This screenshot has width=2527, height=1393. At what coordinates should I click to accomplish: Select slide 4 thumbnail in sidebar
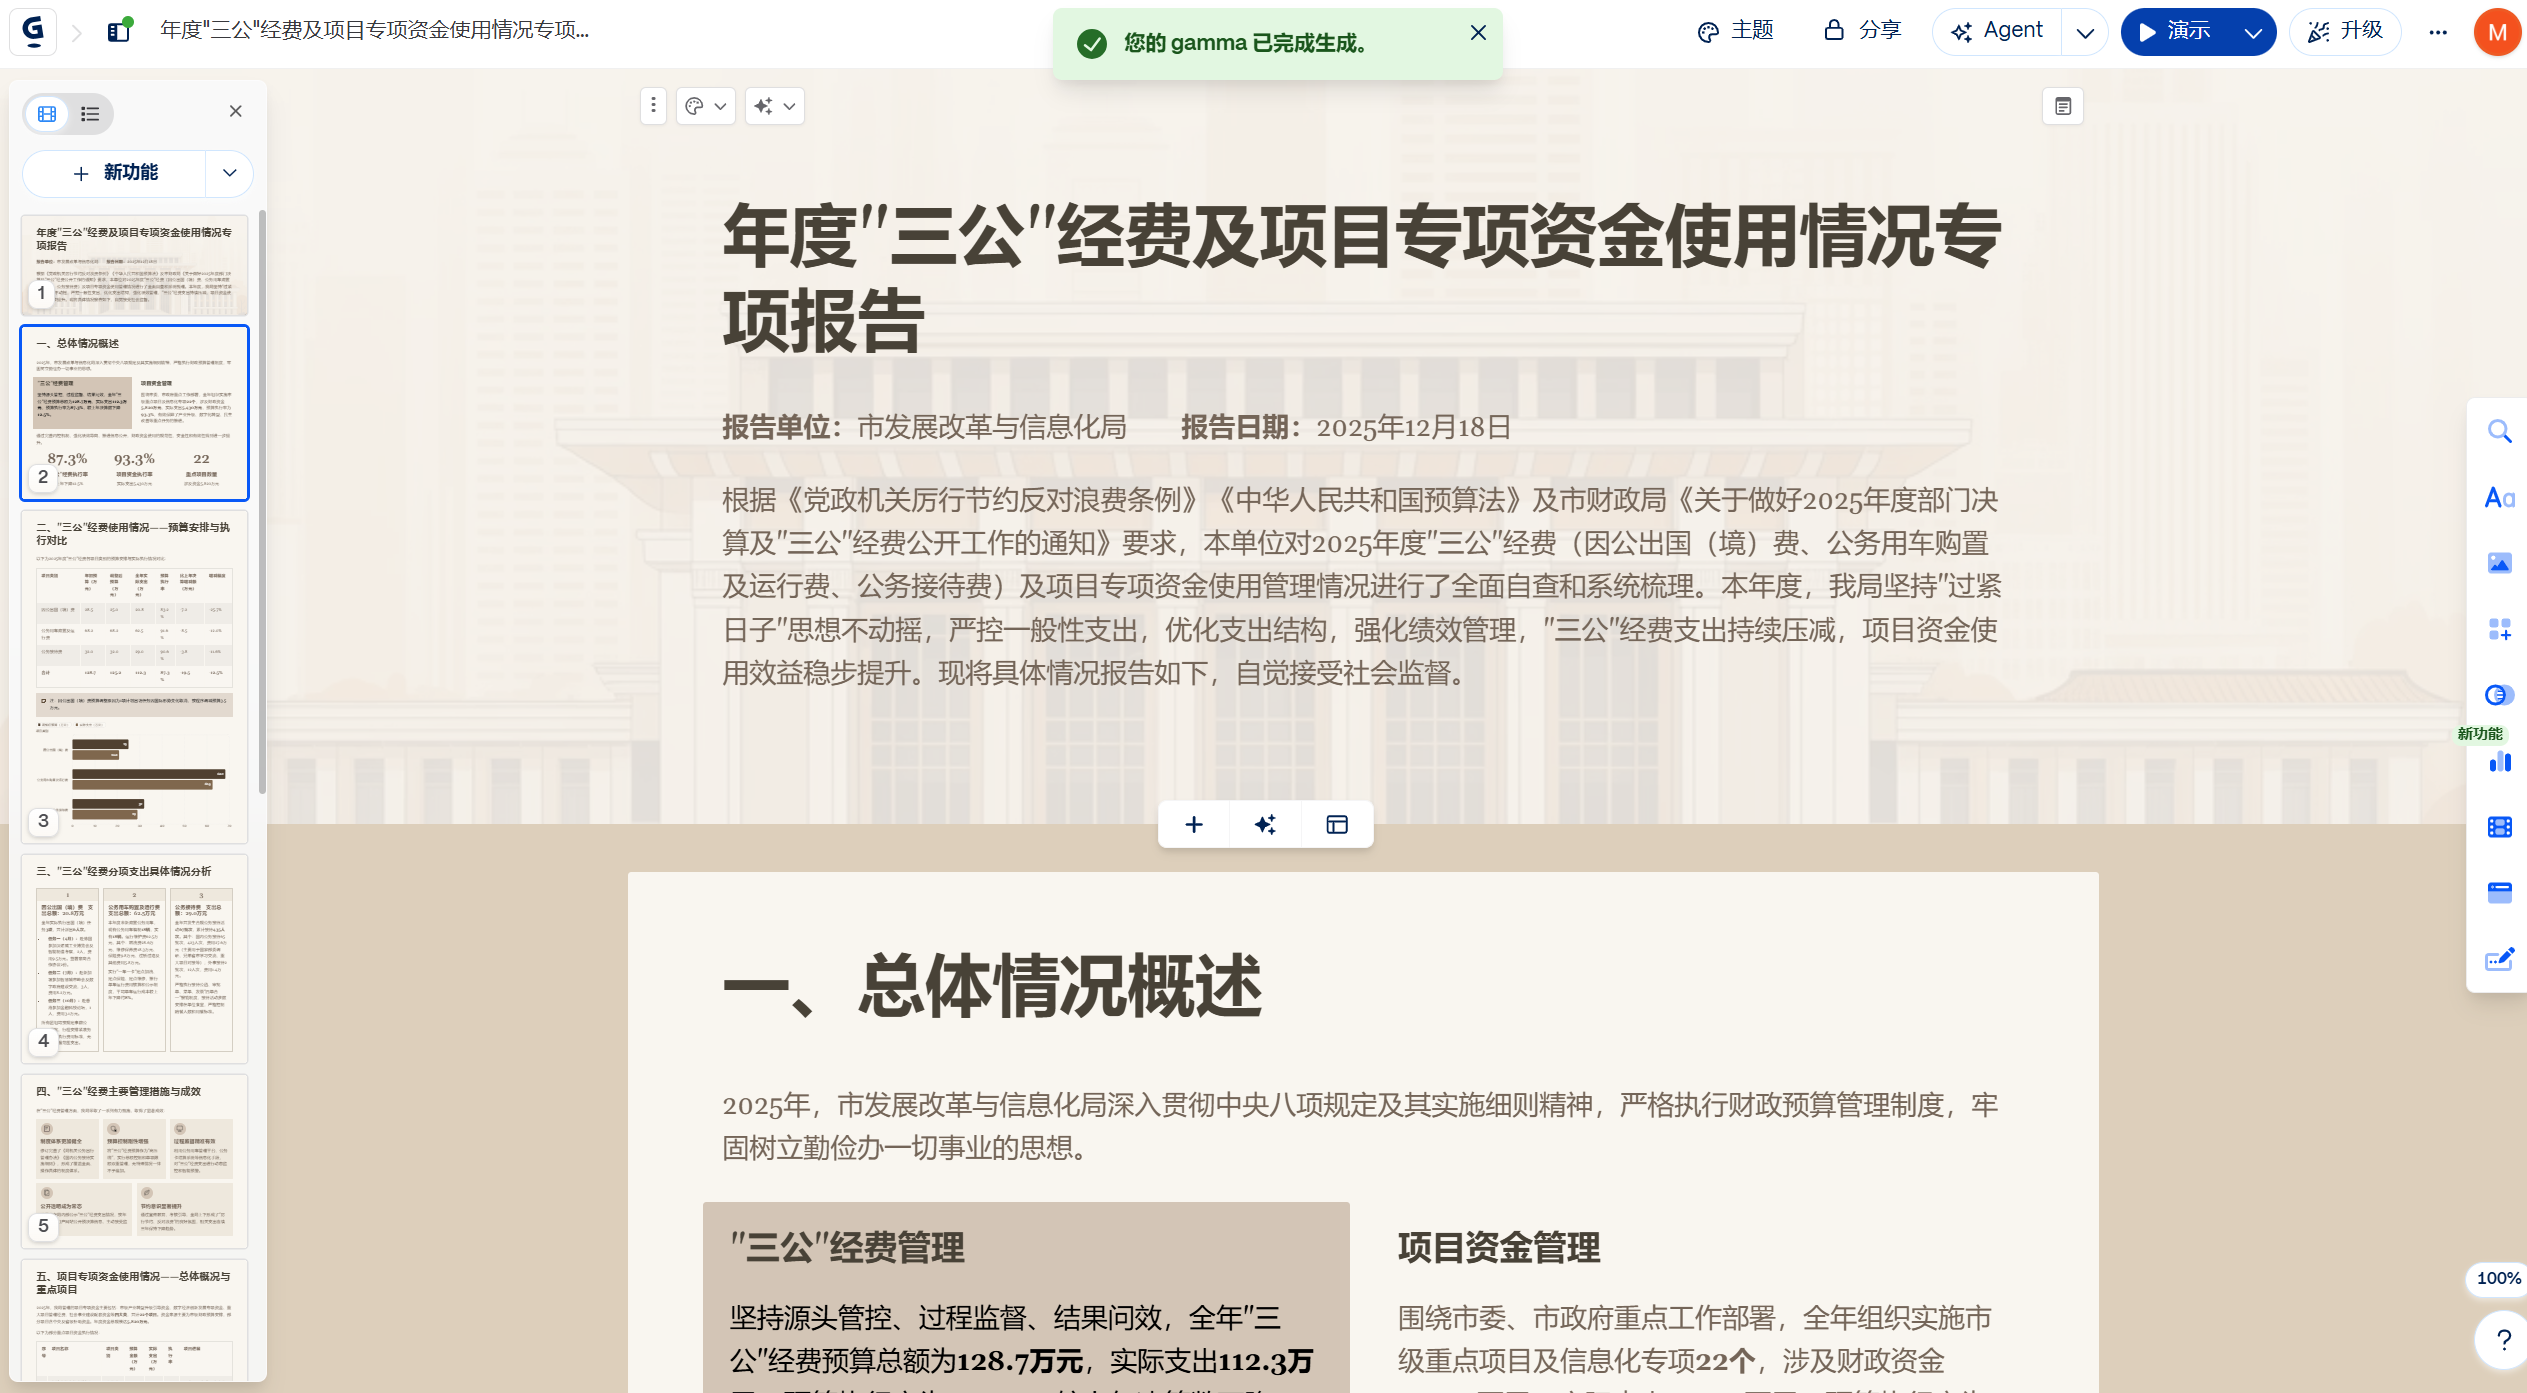135,958
